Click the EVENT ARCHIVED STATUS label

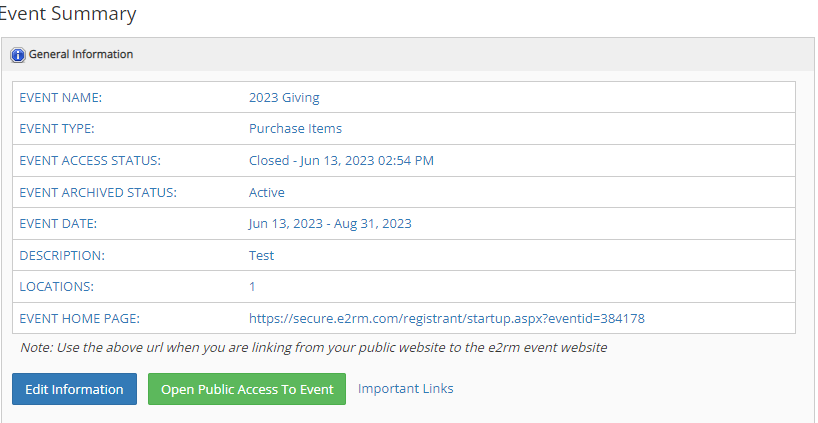pos(98,192)
